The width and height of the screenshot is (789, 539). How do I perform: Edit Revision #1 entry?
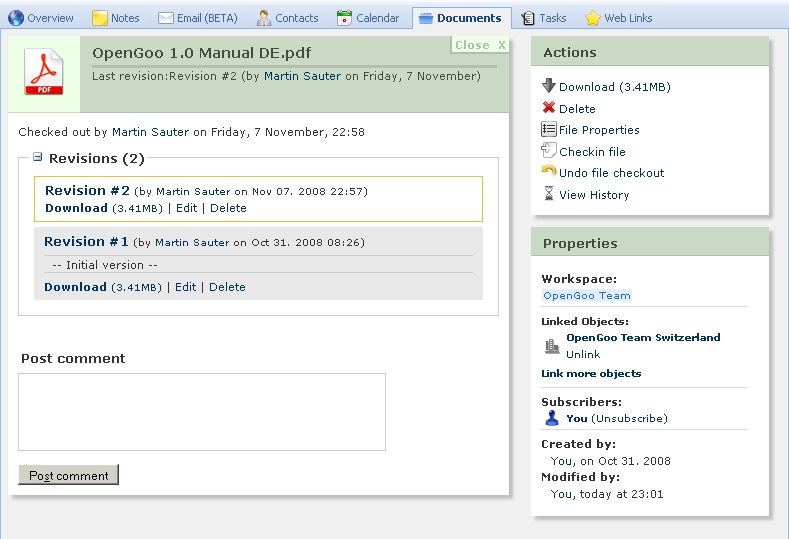(186, 287)
